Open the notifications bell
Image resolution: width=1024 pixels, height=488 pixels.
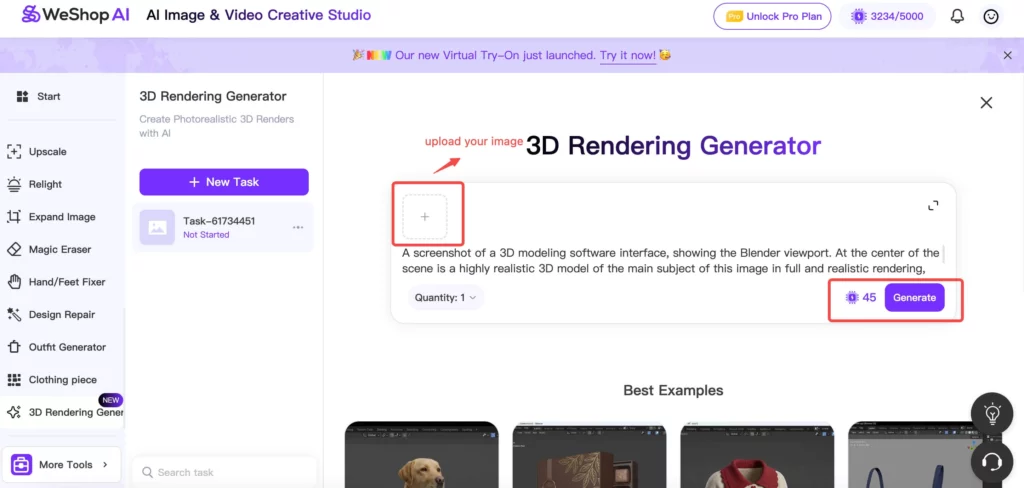pos(957,16)
